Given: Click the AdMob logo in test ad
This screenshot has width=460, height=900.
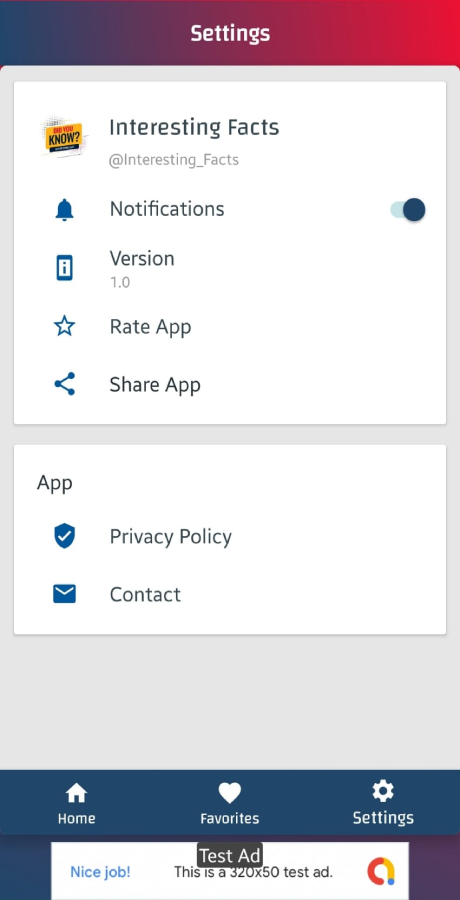Looking at the screenshot, I should [381, 871].
